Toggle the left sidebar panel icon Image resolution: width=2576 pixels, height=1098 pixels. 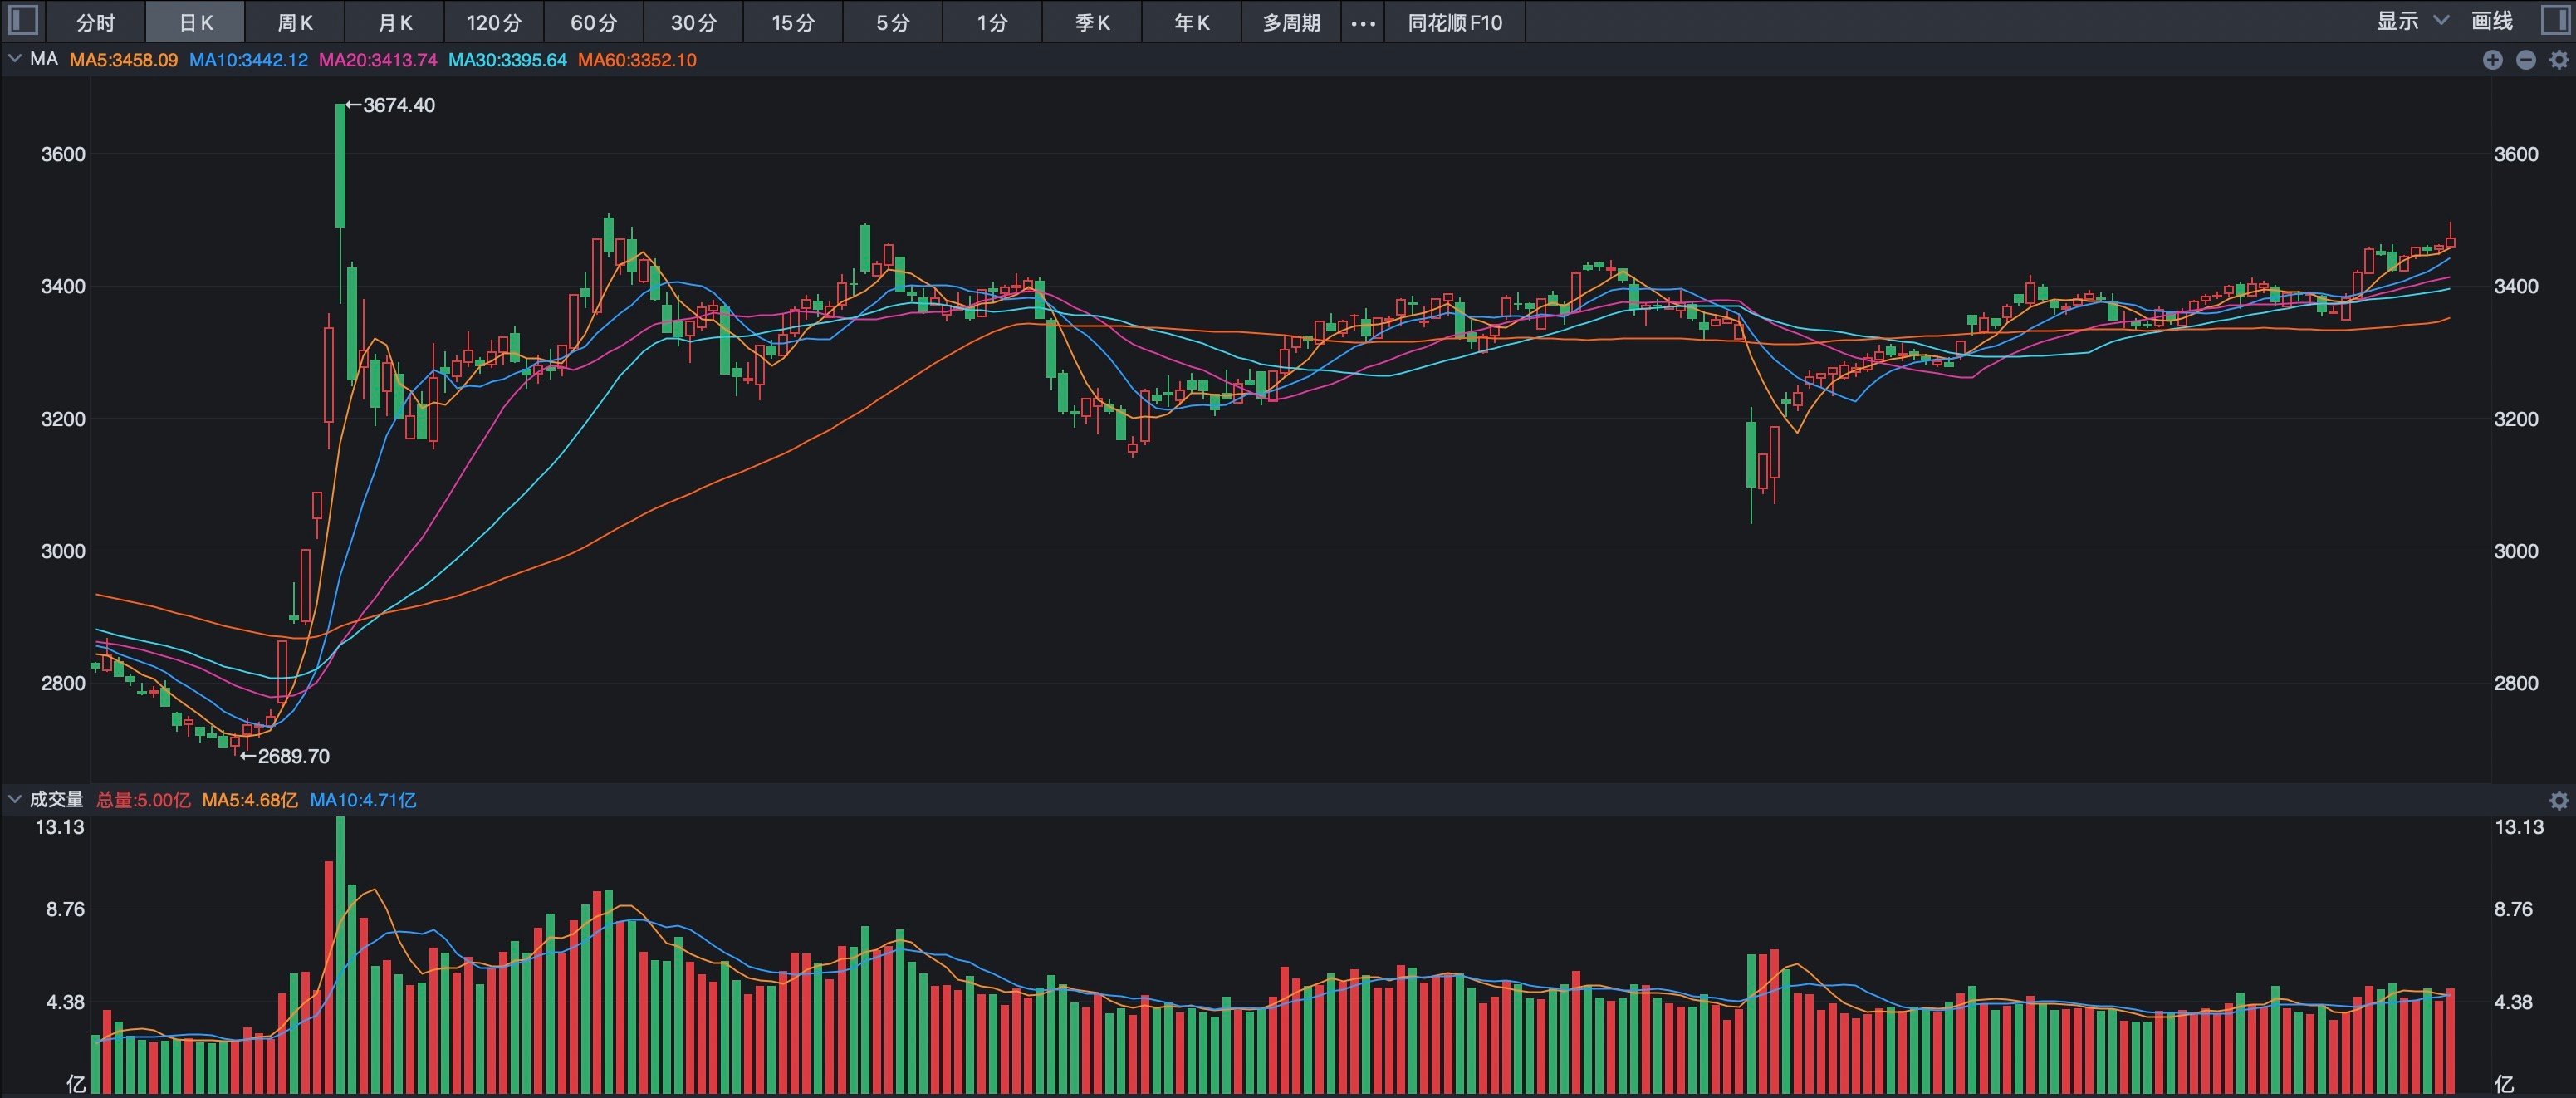pyautogui.click(x=22, y=21)
